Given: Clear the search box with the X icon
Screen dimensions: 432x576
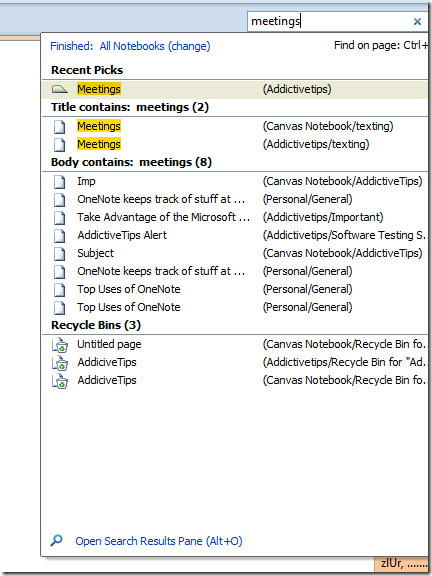Looking at the screenshot, I should (417, 22).
